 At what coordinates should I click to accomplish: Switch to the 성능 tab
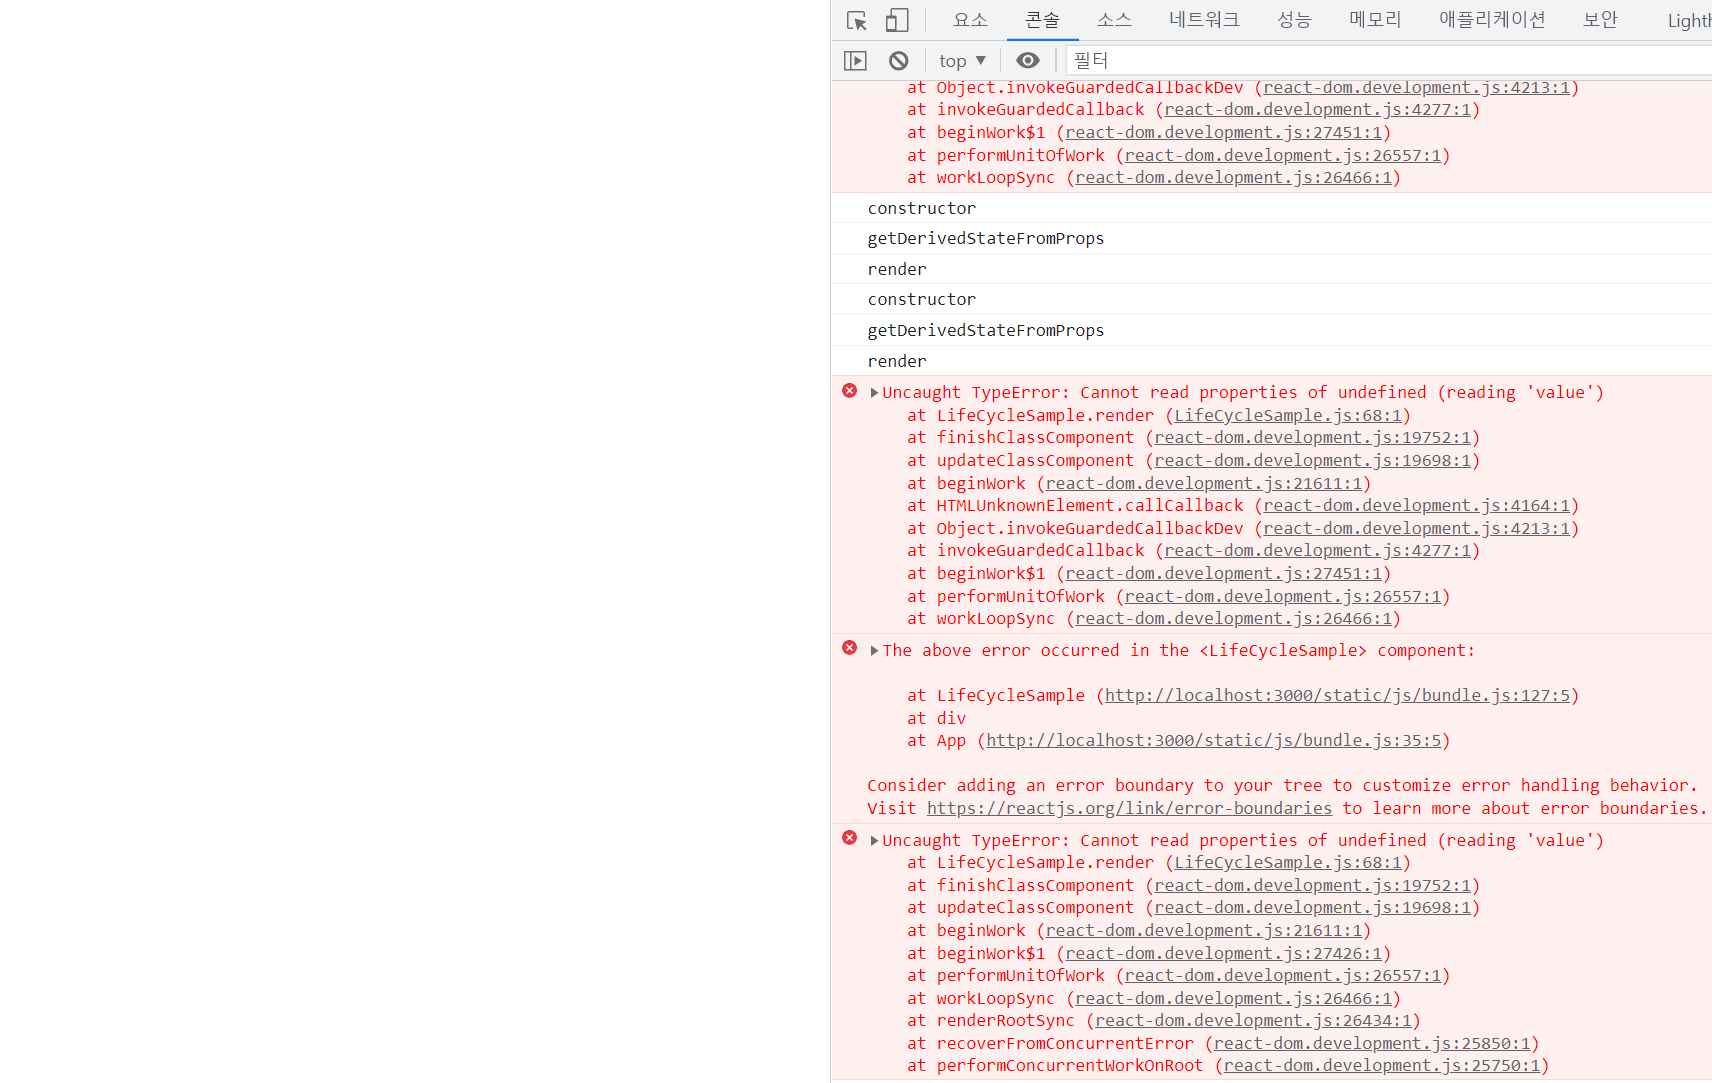1294,20
